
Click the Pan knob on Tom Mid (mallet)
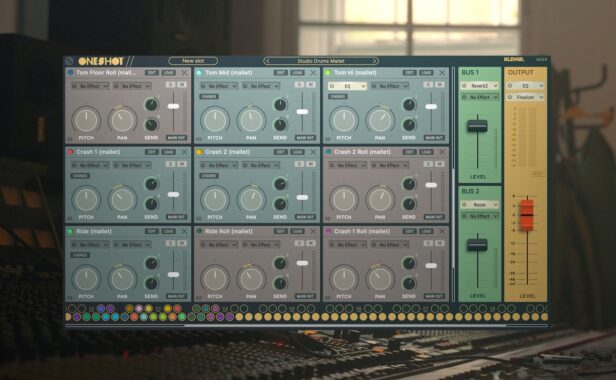(x=251, y=120)
